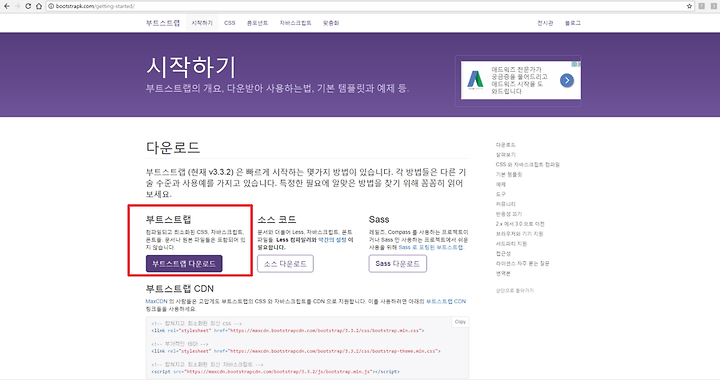
Task: Jump to 반응성 끄기 in the sidebar
Action: 508,214
